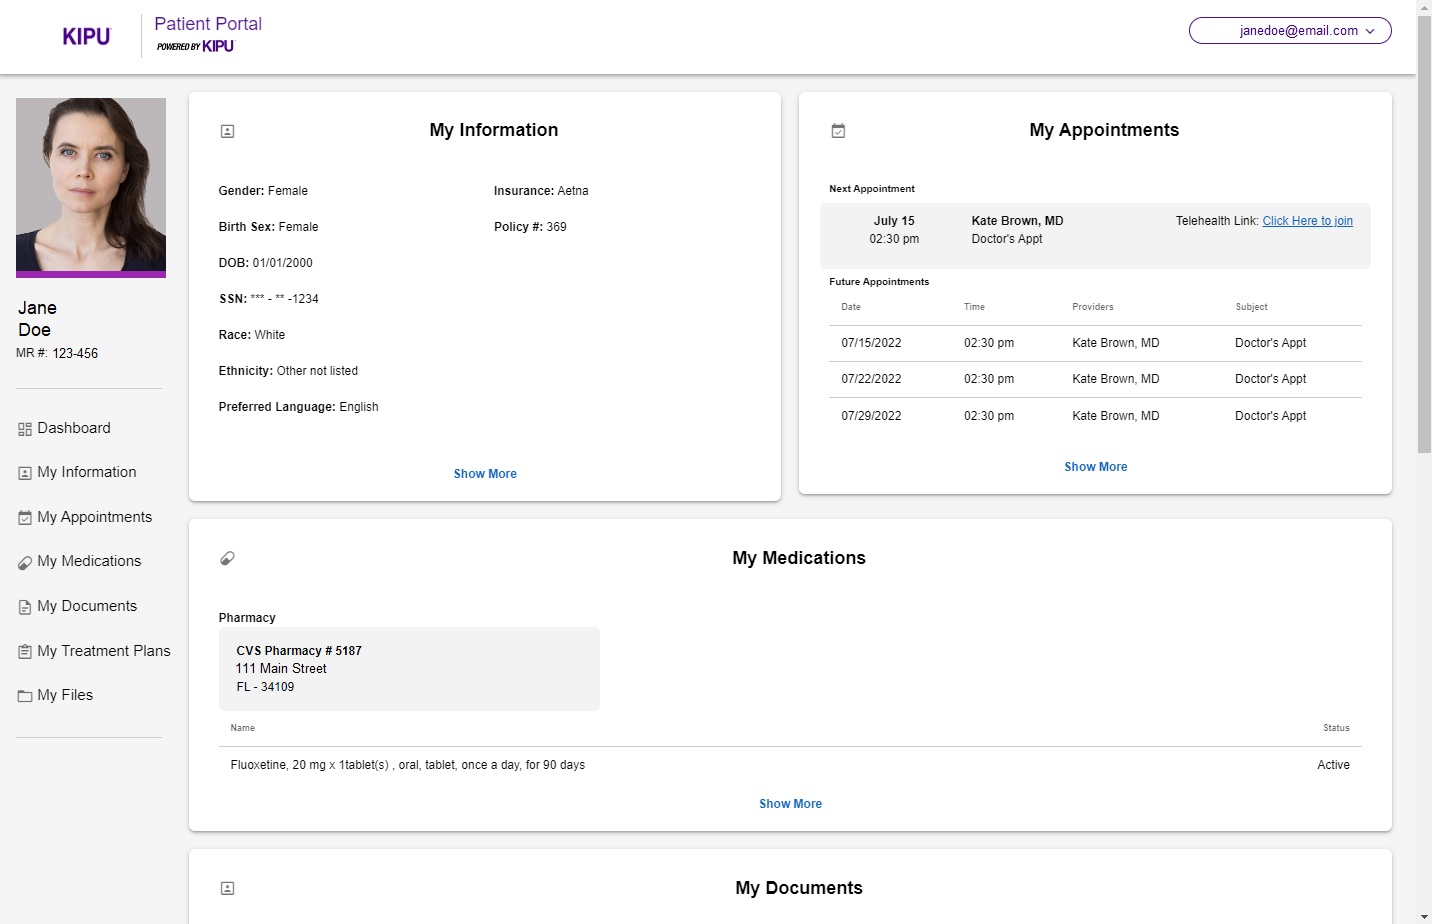Click the icon in My Documents card header

227,888
